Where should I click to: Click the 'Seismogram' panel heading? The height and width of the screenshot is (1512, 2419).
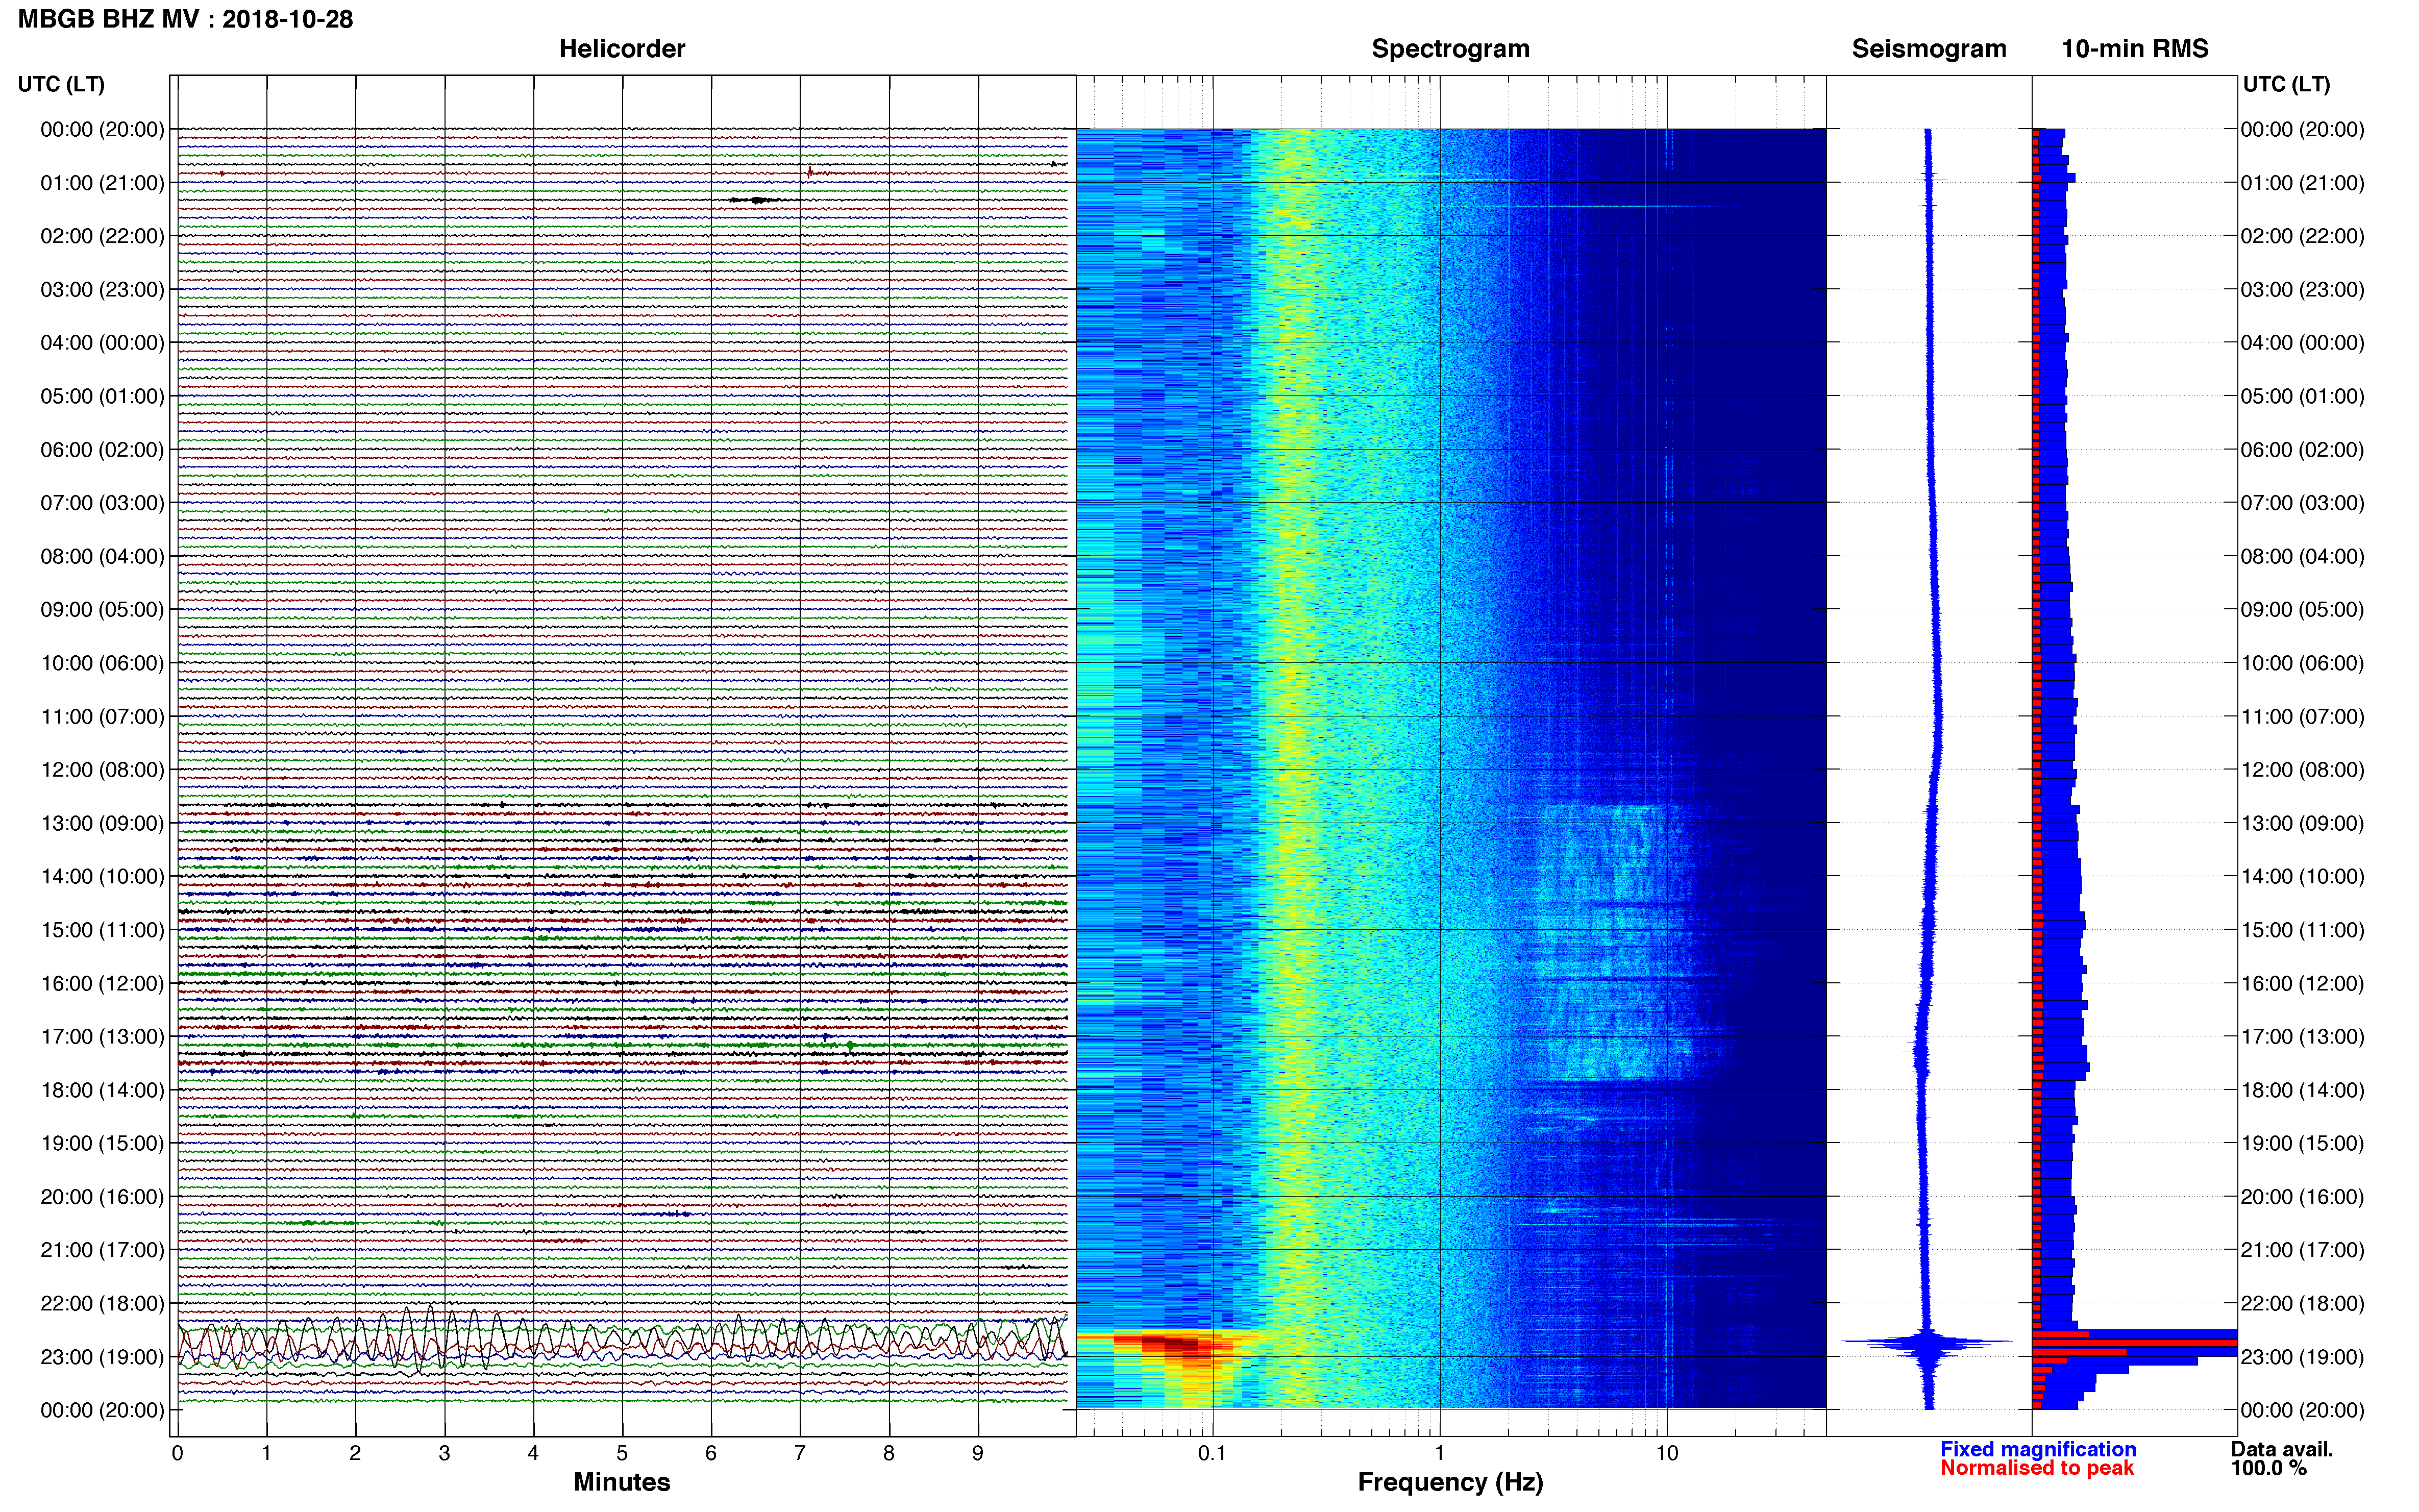pos(1928,48)
